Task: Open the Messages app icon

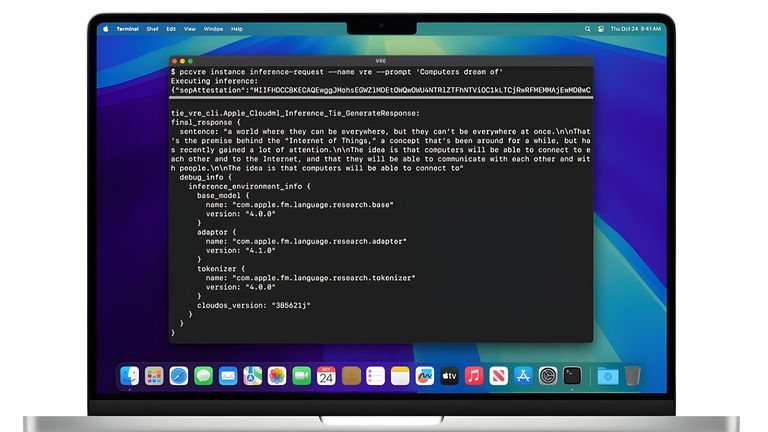Action: [x=203, y=376]
